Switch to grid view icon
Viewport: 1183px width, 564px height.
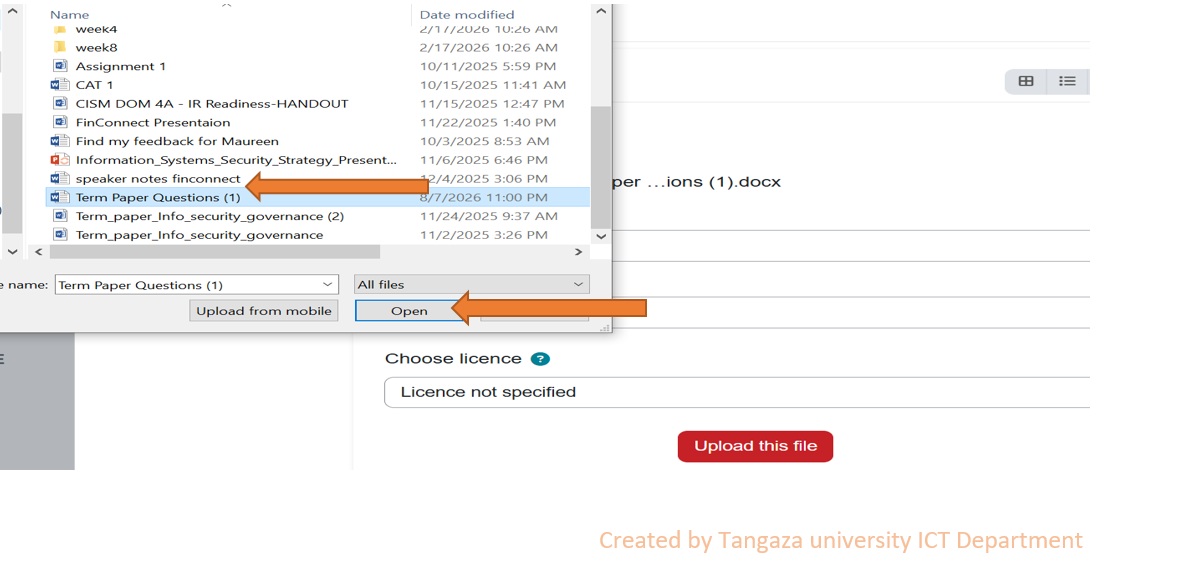1026,81
